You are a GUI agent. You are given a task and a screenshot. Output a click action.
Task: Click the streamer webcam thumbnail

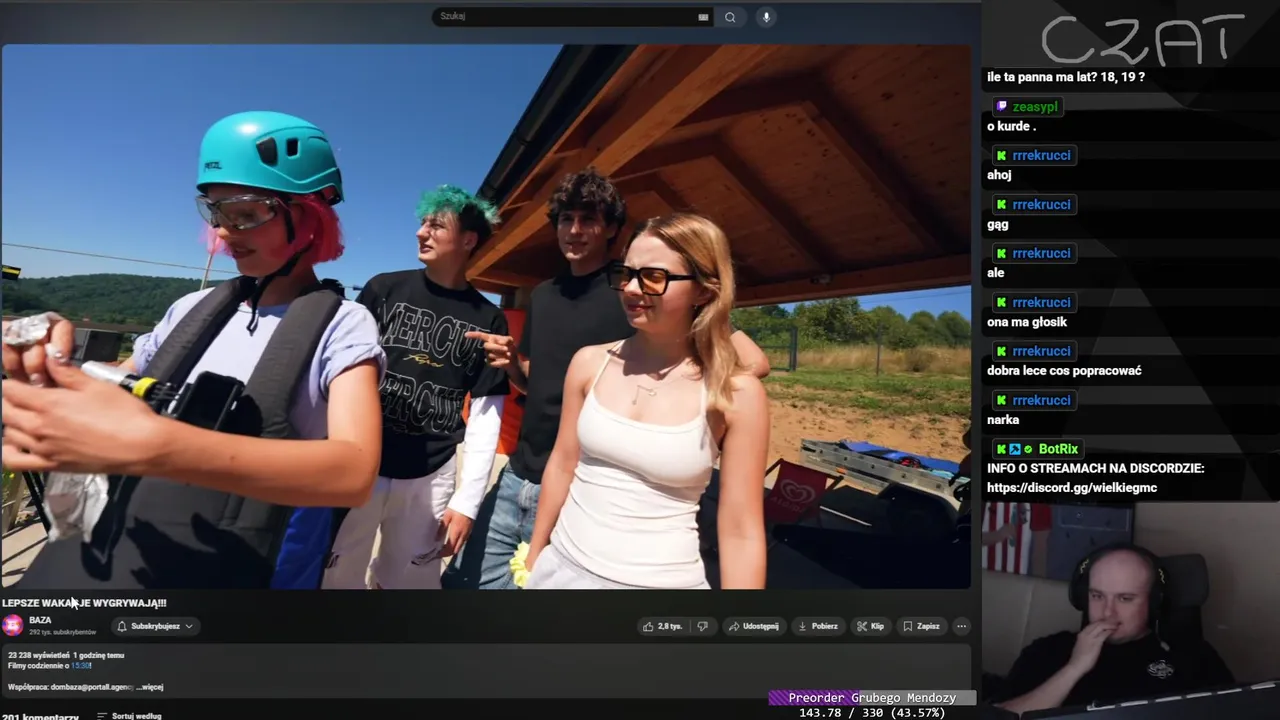tap(1131, 609)
